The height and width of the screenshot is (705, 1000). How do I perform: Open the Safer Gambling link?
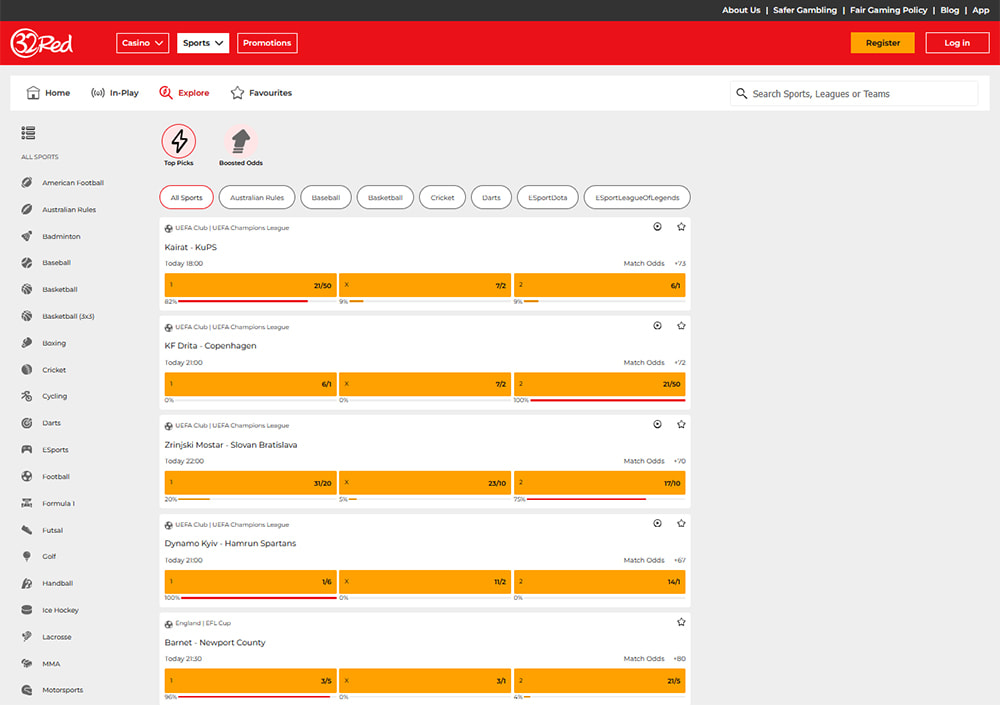click(805, 10)
